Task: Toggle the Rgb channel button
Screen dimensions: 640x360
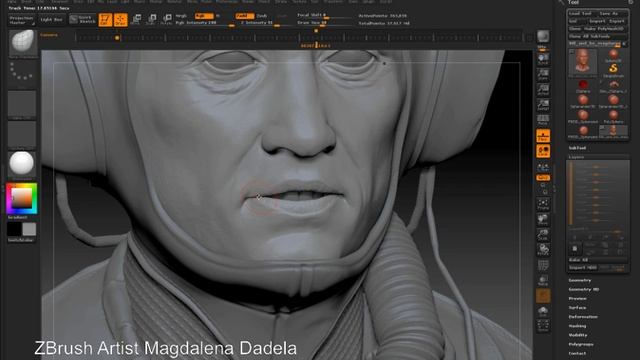Action: tap(204, 16)
